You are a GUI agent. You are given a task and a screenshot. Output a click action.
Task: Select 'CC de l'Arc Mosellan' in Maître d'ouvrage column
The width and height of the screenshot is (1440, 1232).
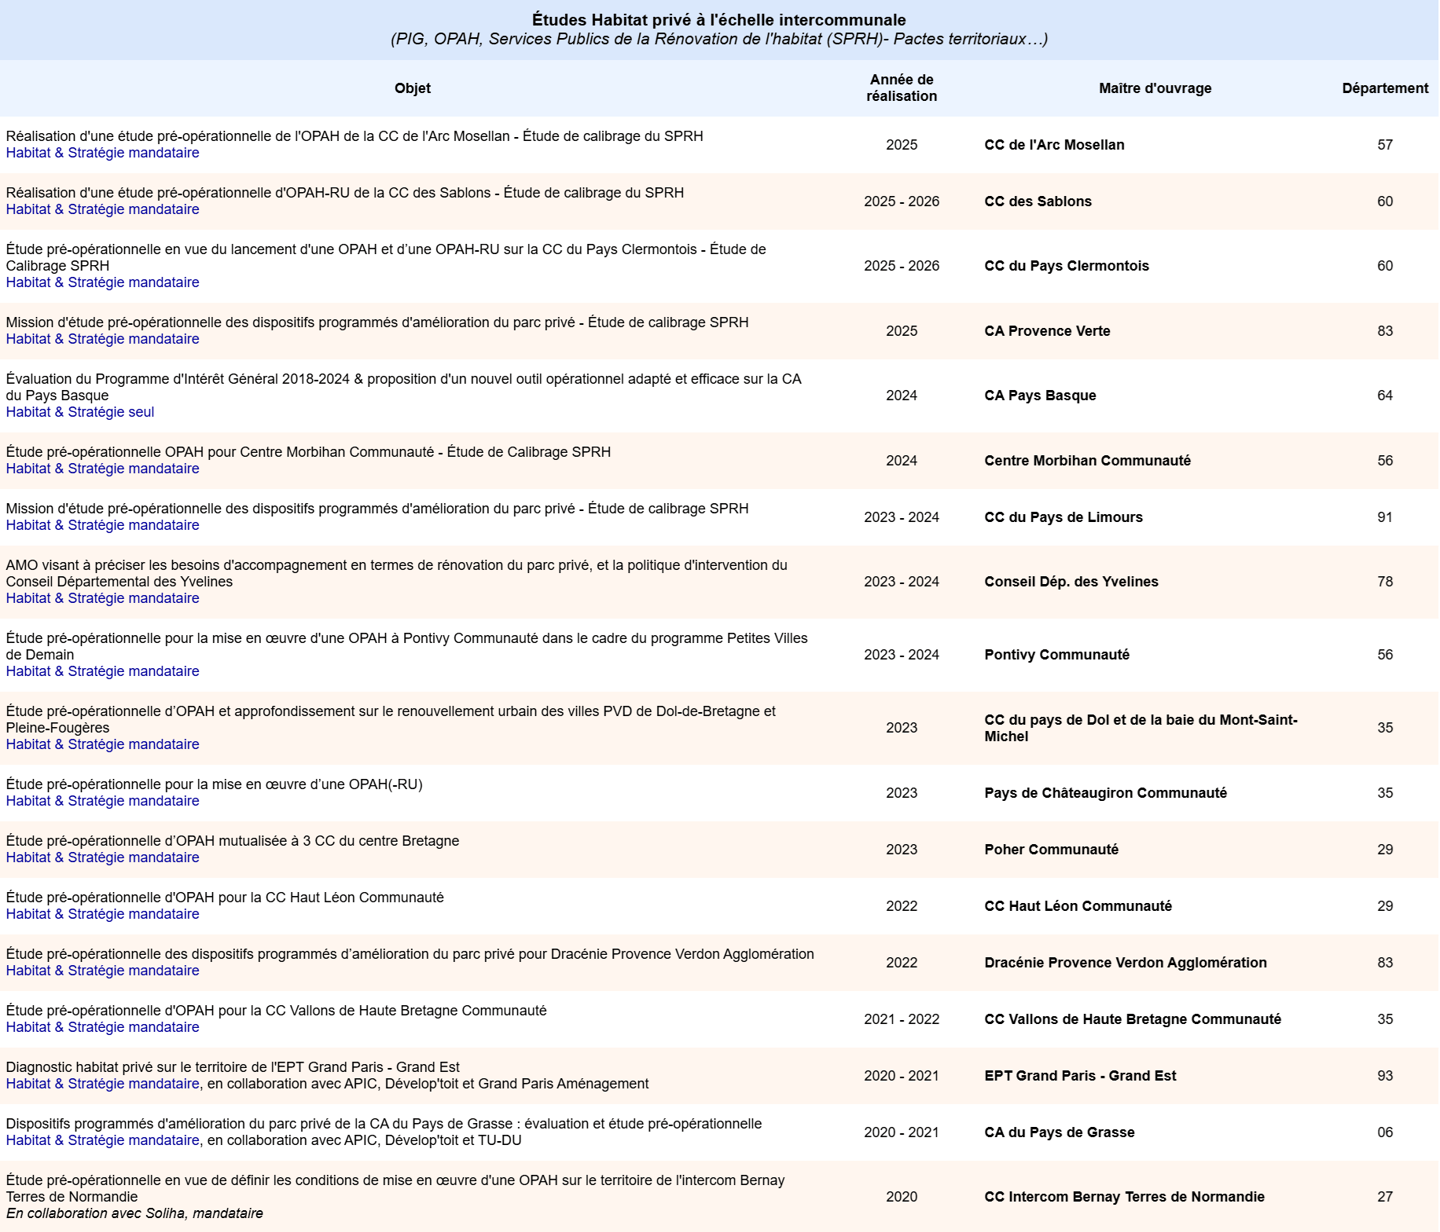[x=1054, y=145]
